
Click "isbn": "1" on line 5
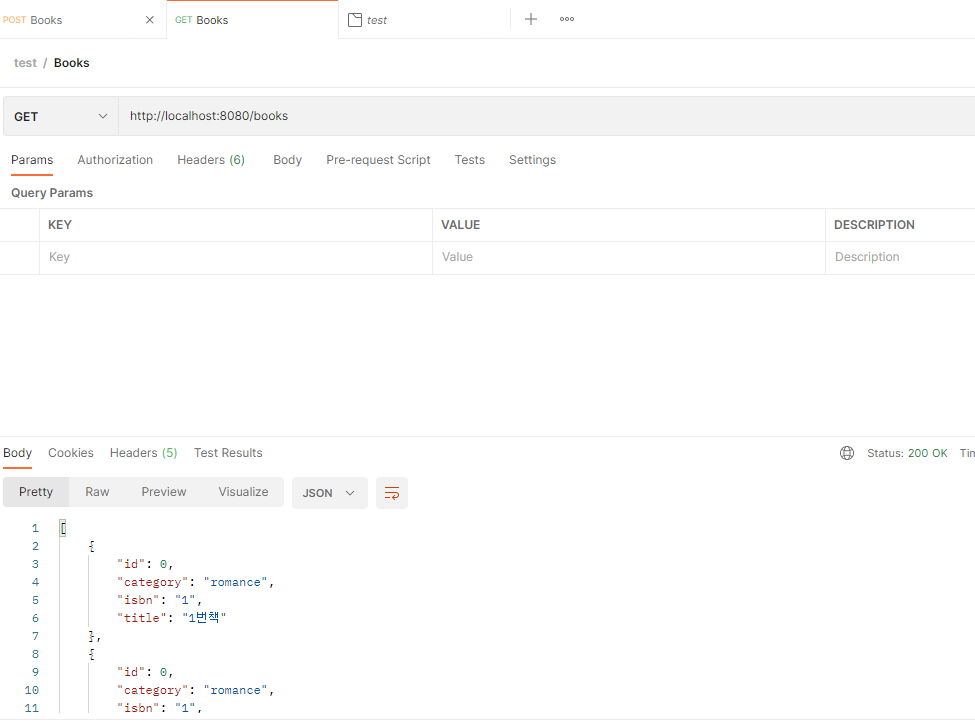pyautogui.click(x=159, y=600)
